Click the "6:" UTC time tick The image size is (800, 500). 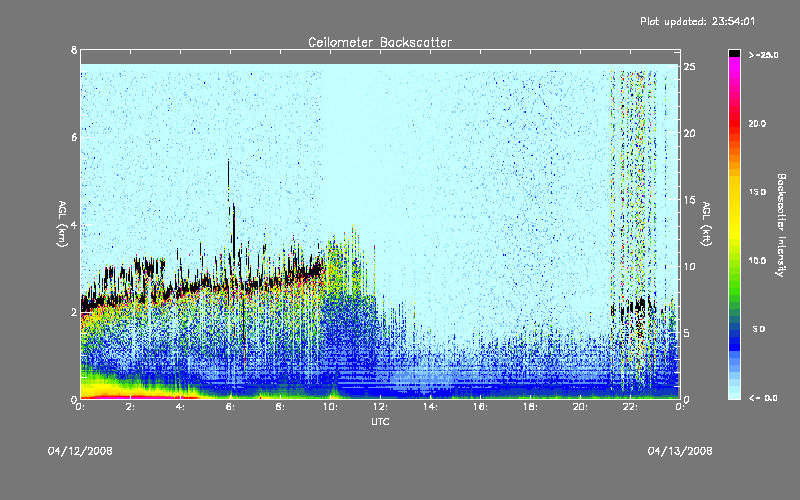coord(230,407)
